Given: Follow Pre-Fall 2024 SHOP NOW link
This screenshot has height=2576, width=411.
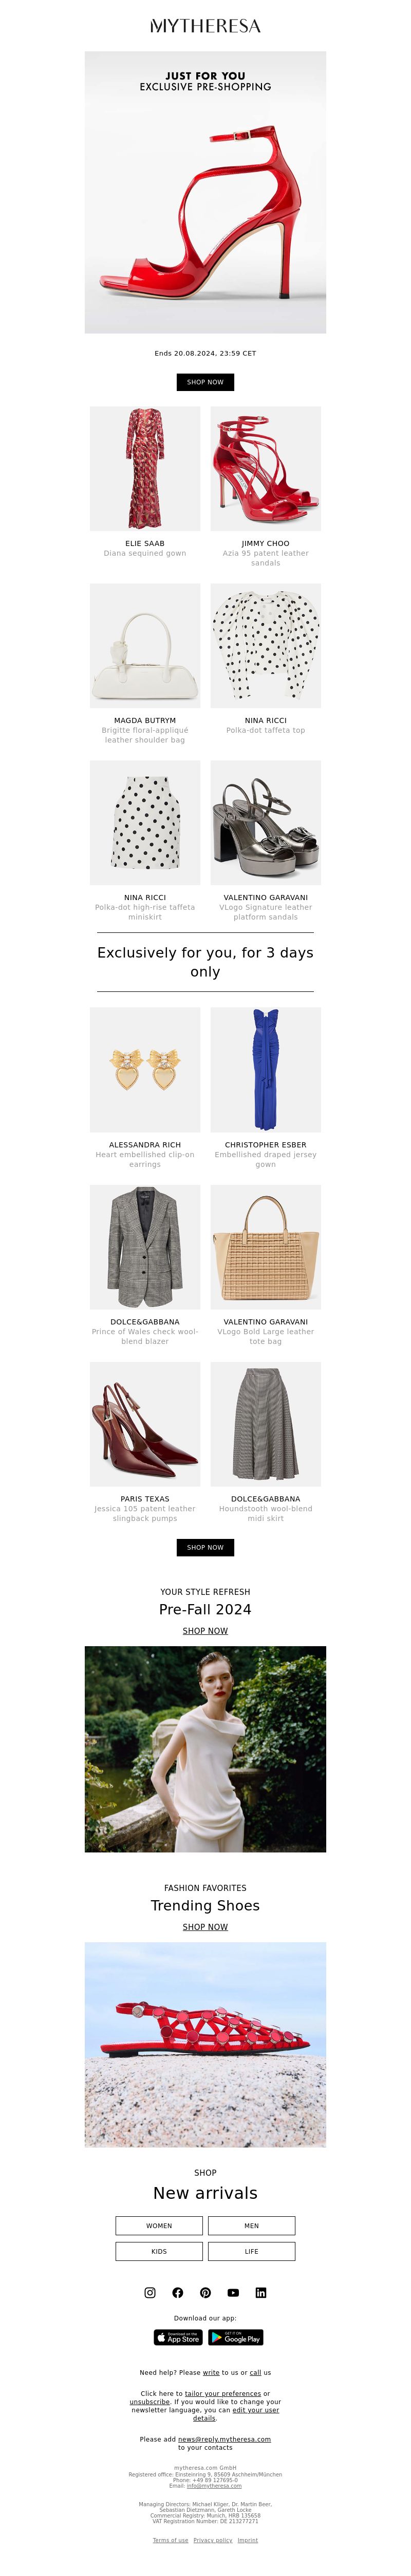Looking at the screenshot, I should tap(205, 1631).
